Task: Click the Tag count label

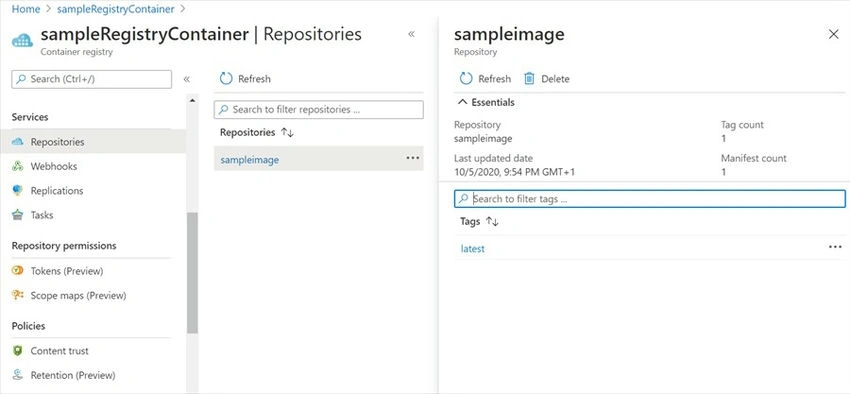Action: [x=742, y=125]
